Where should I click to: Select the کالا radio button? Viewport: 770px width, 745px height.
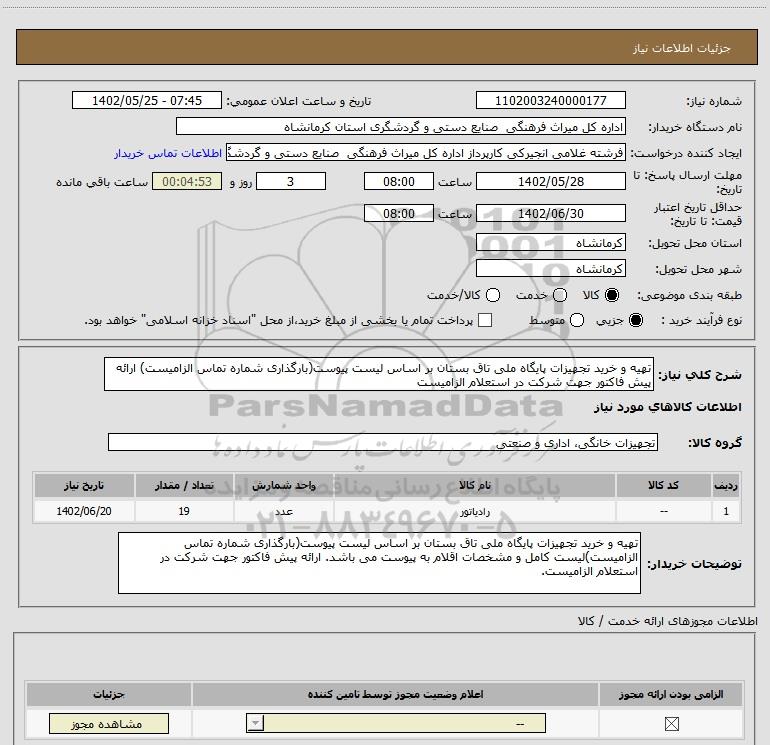click(612, 295)
